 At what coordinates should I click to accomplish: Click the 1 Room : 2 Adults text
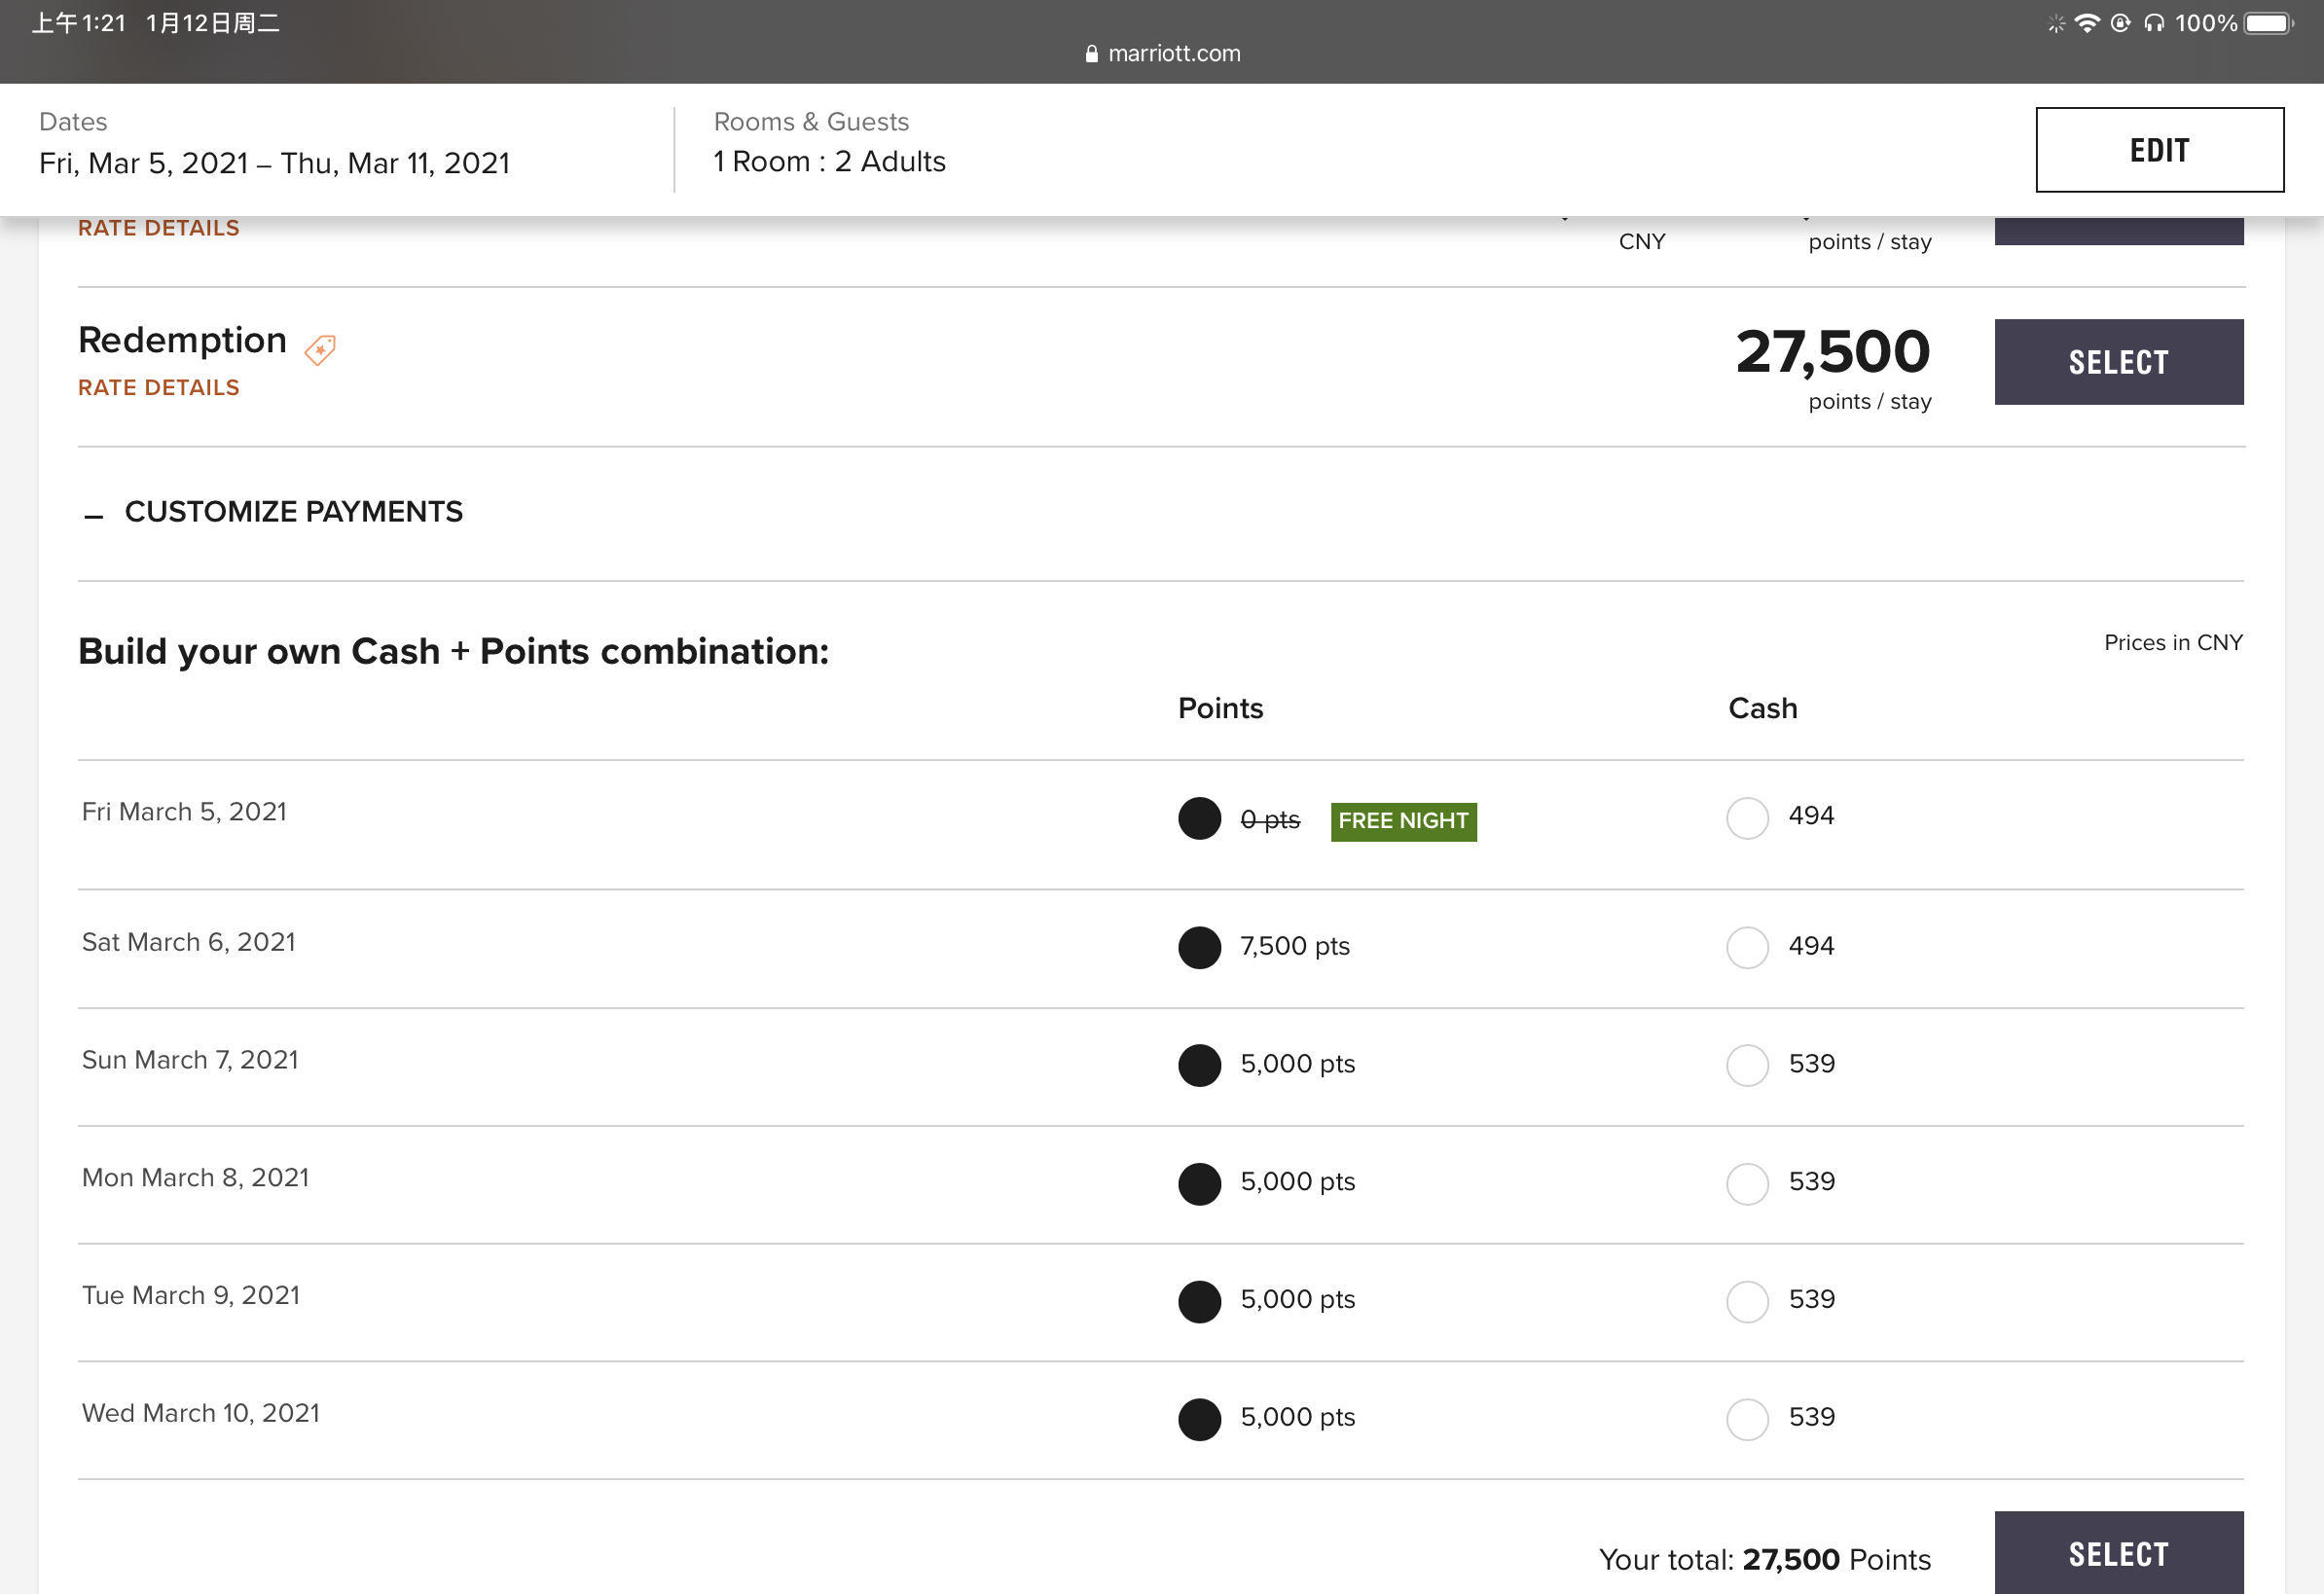[830, 162]
